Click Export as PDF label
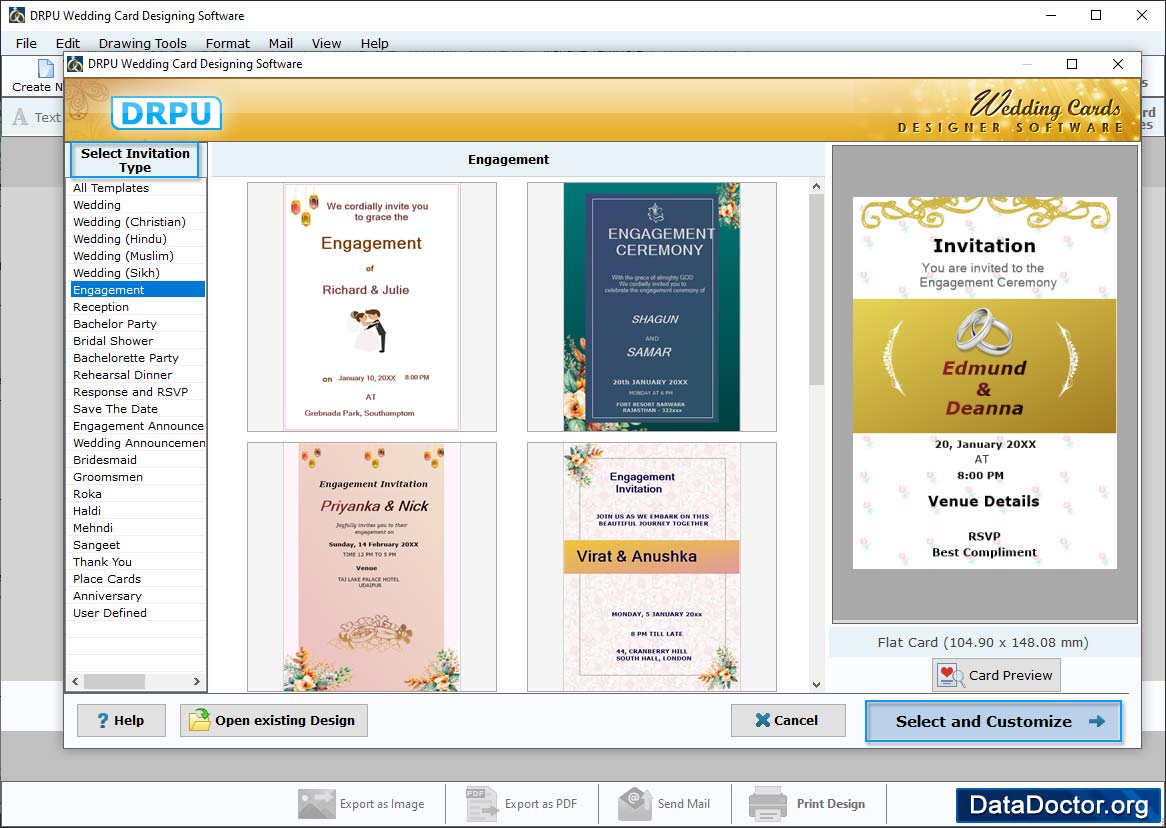1166x828 pixels. [x=541, y=803]
